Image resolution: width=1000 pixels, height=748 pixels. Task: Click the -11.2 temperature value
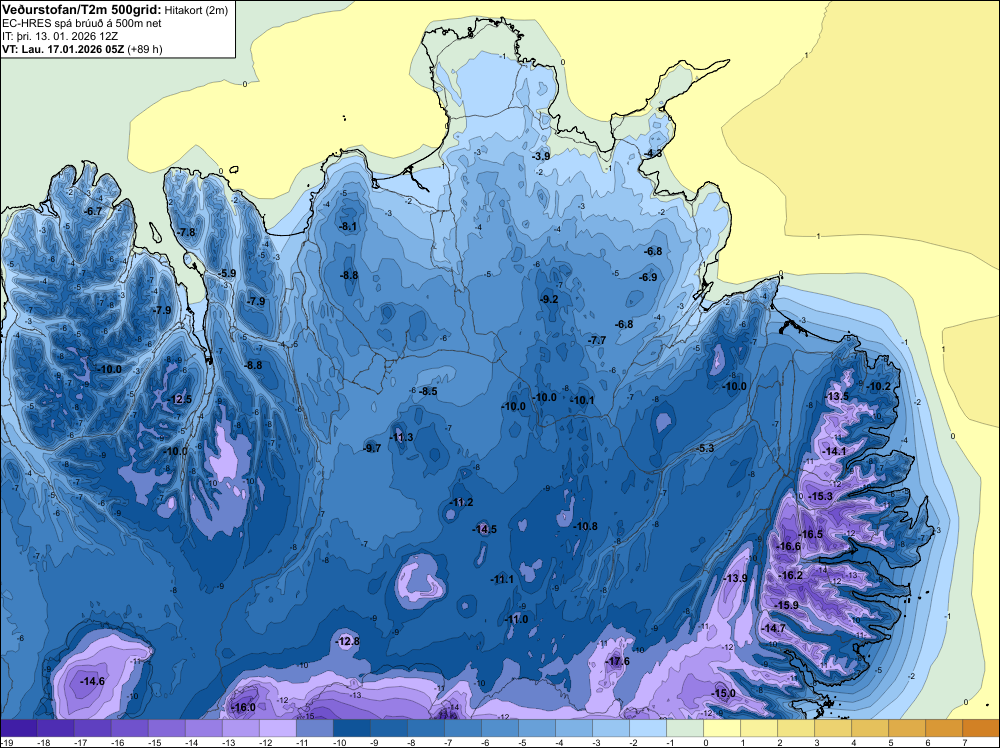461,502
